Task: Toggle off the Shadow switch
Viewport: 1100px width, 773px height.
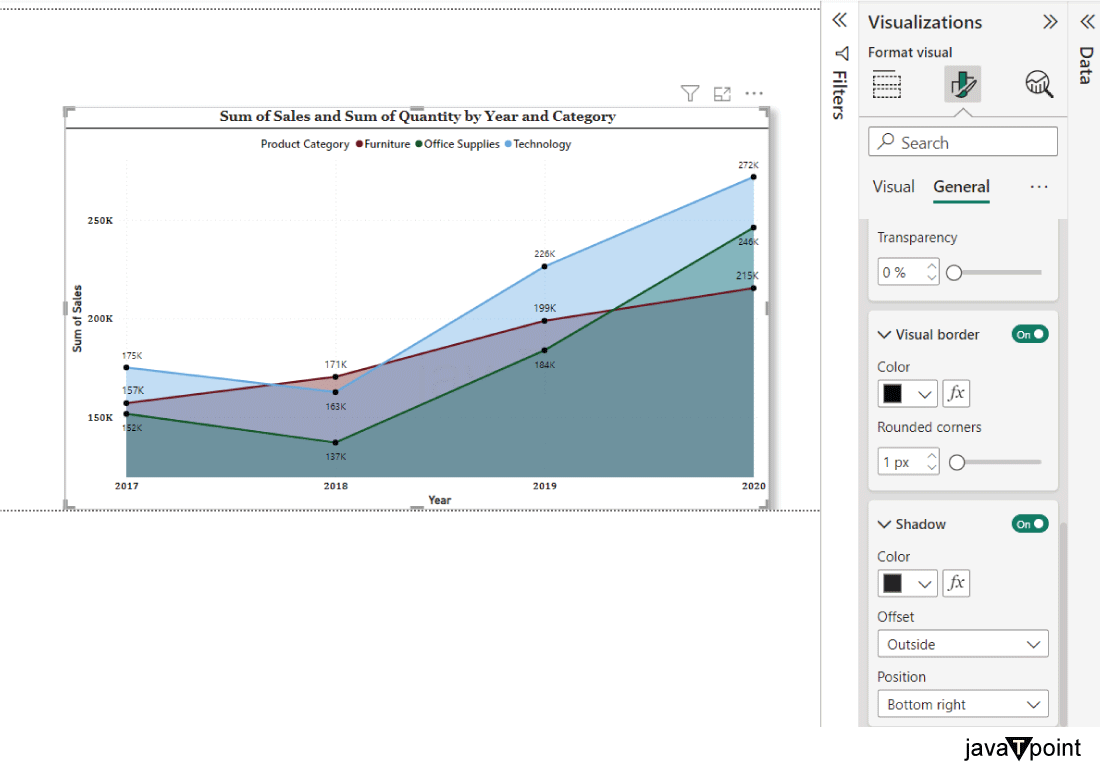Action: pos(1030,524)
